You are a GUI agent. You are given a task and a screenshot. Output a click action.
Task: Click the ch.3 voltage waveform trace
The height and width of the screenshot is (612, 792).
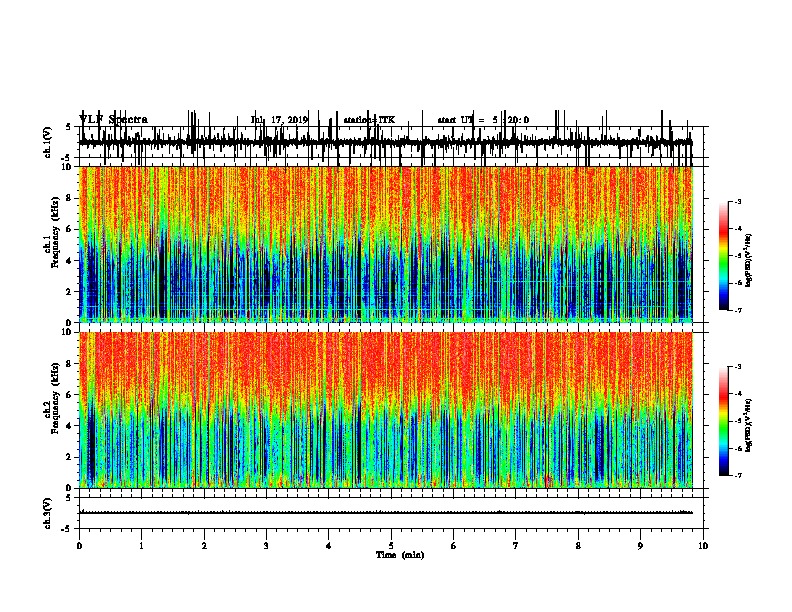(x=385, y=513)
